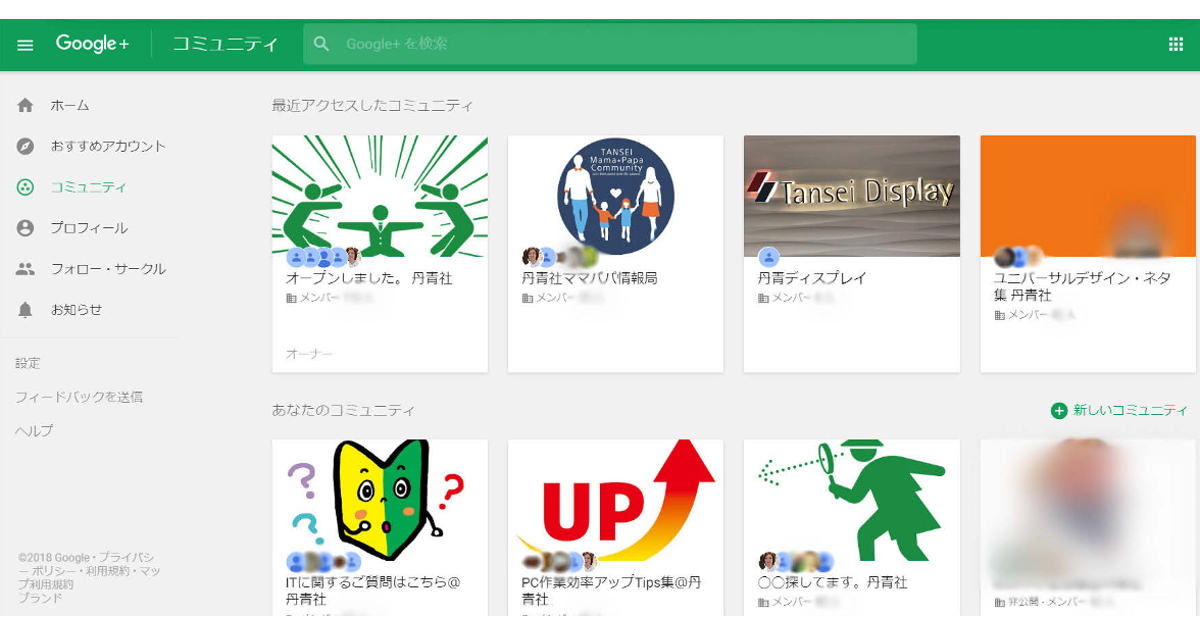The image size is (1200, 630).
Task: Click title ITに関するご質問はこちら@丹青社
Action: pyautogui.click(x=373, y=591)
